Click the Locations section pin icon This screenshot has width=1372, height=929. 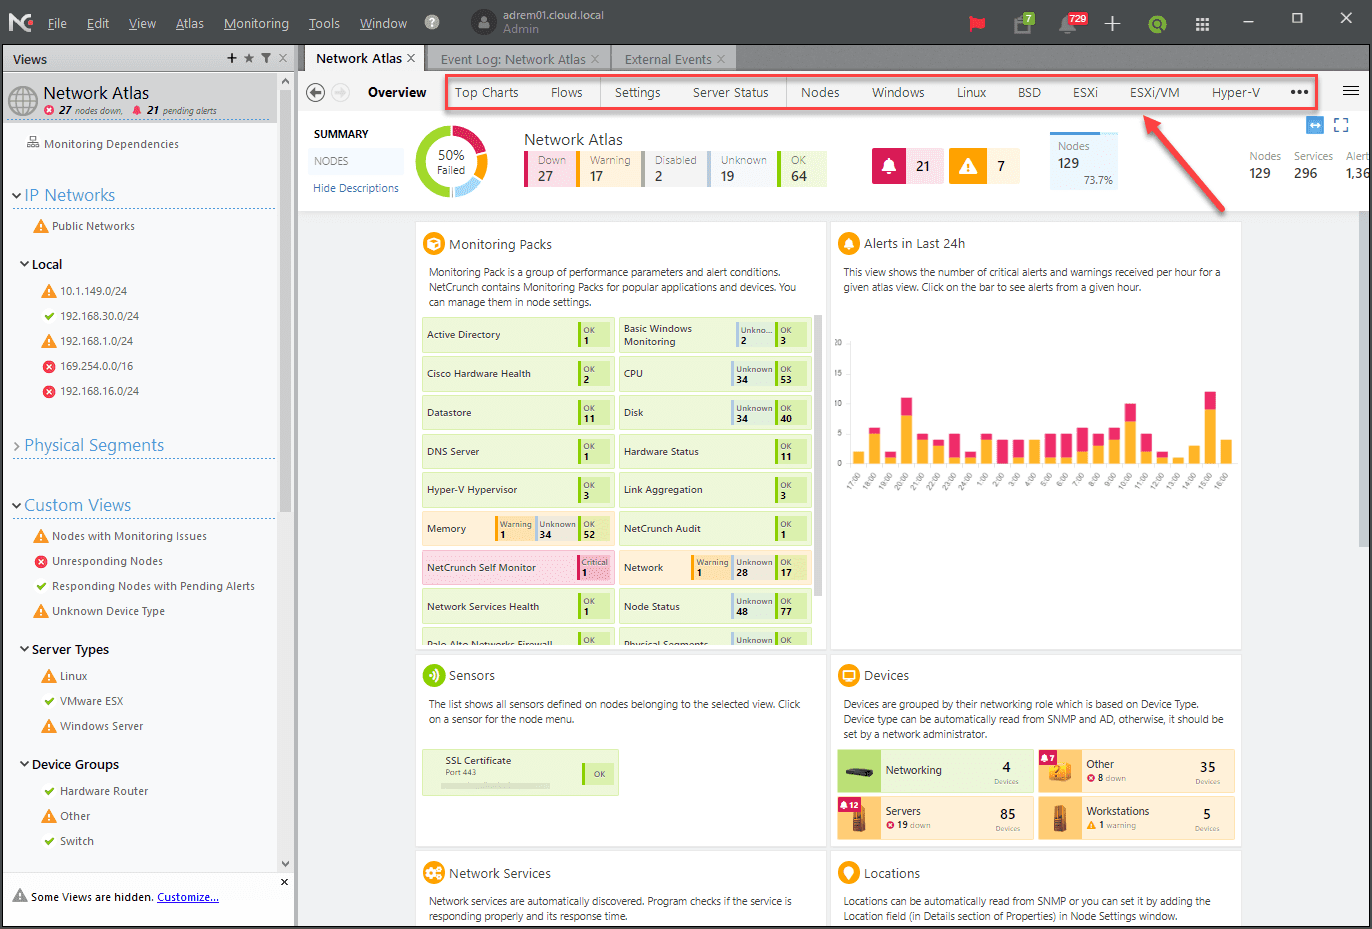pyautogui.click(x=848, y=873)
